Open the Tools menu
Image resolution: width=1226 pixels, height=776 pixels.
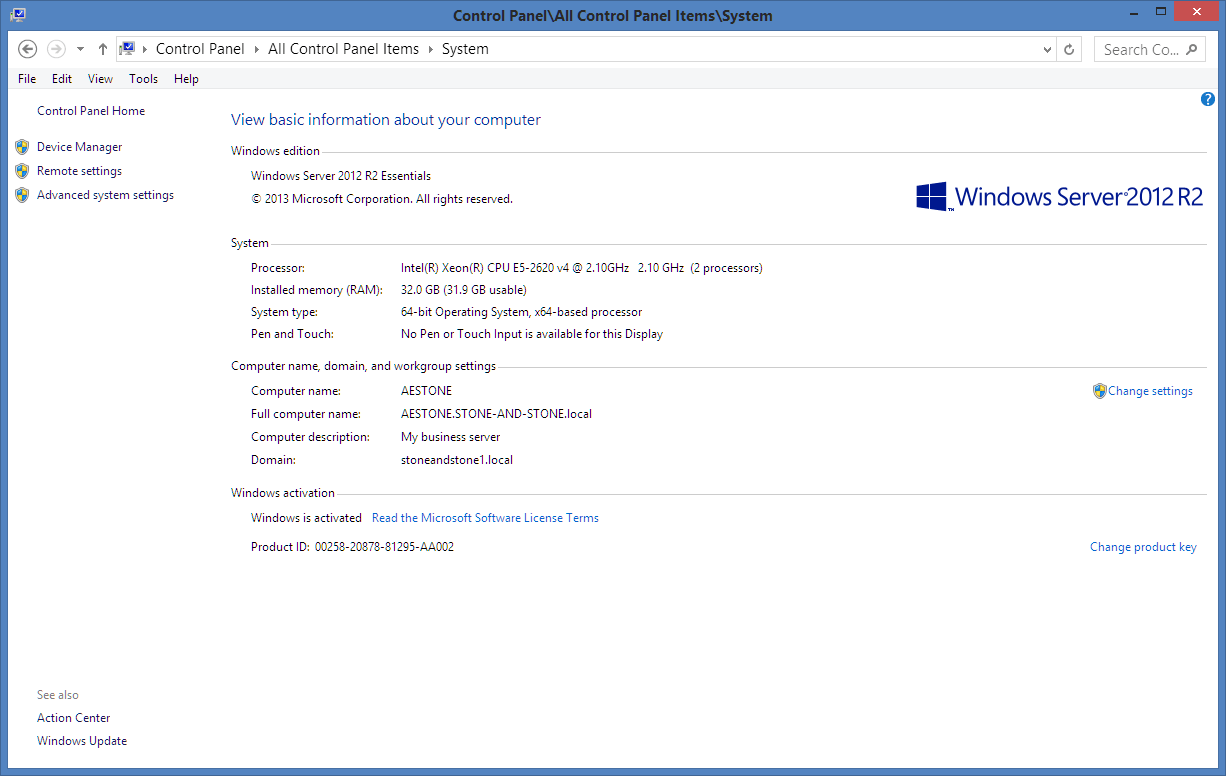143,78
